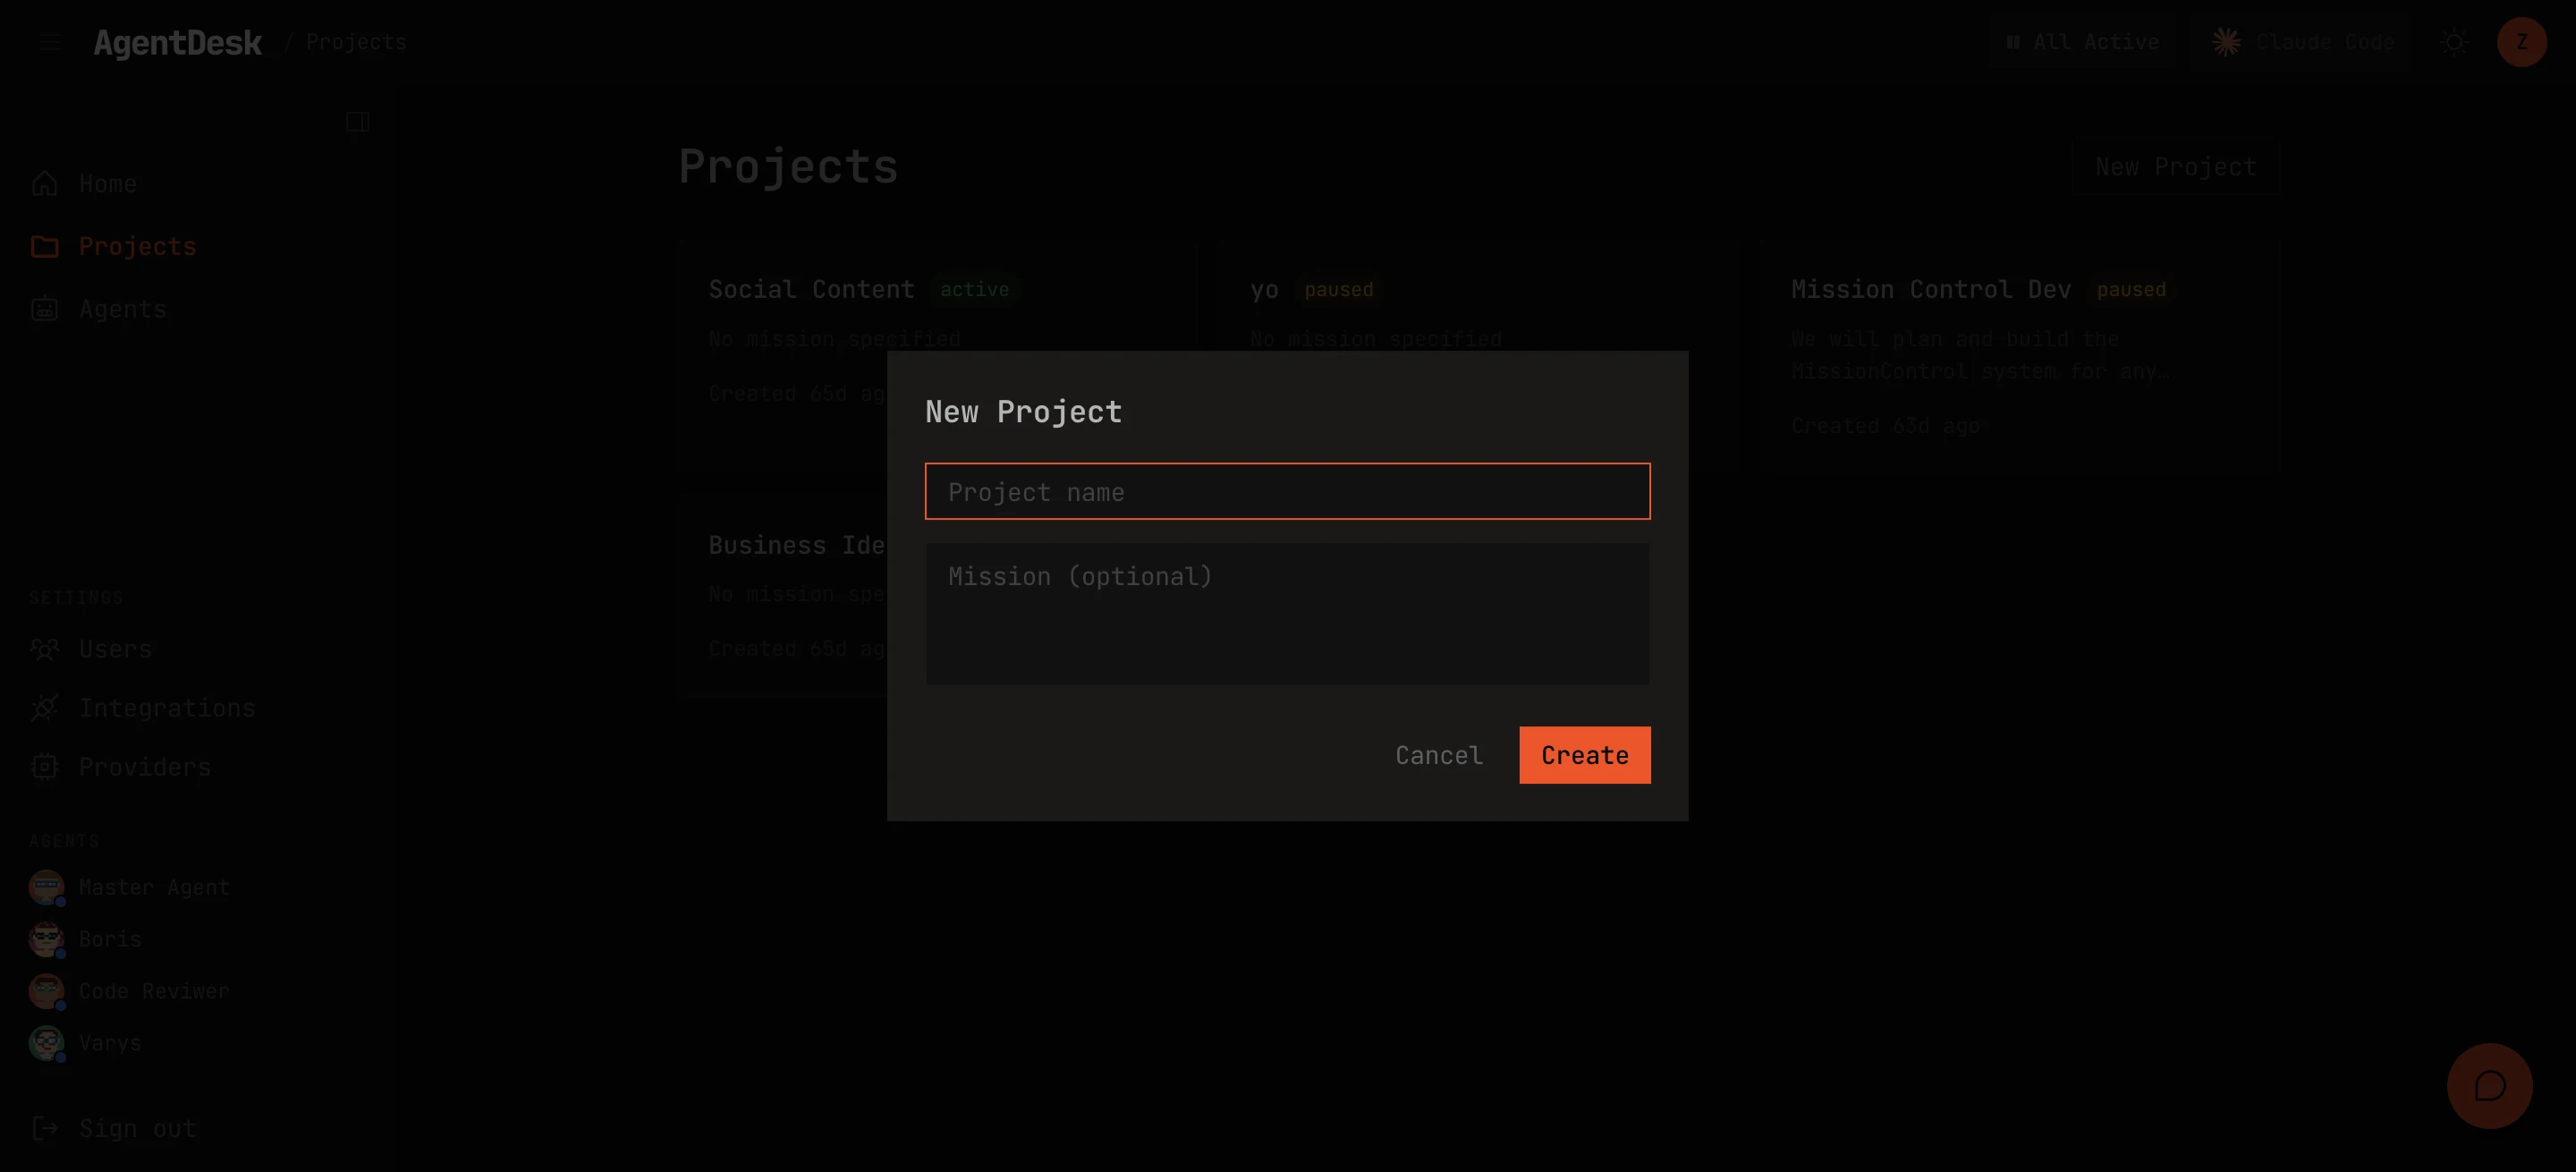Click the AGENTS section label

coord(64,841)
